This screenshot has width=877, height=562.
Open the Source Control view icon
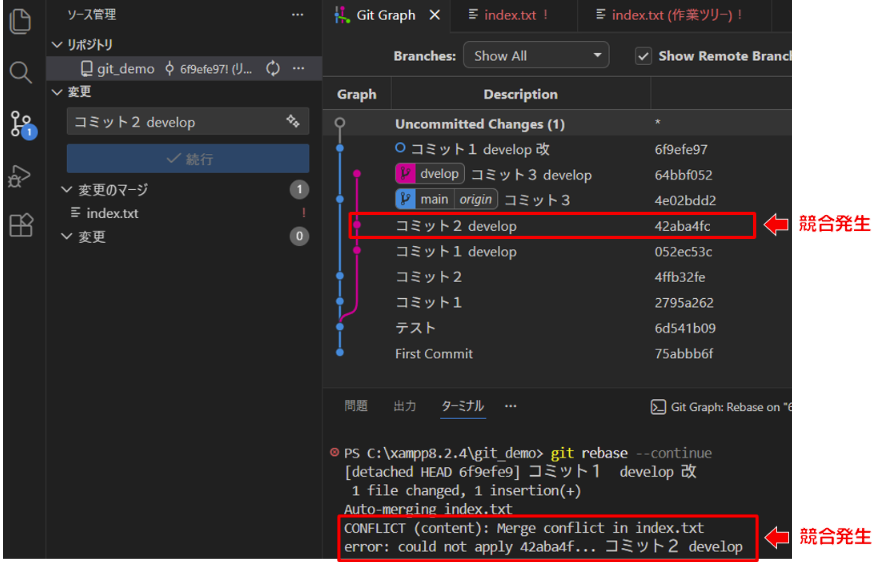click(20, 124)
